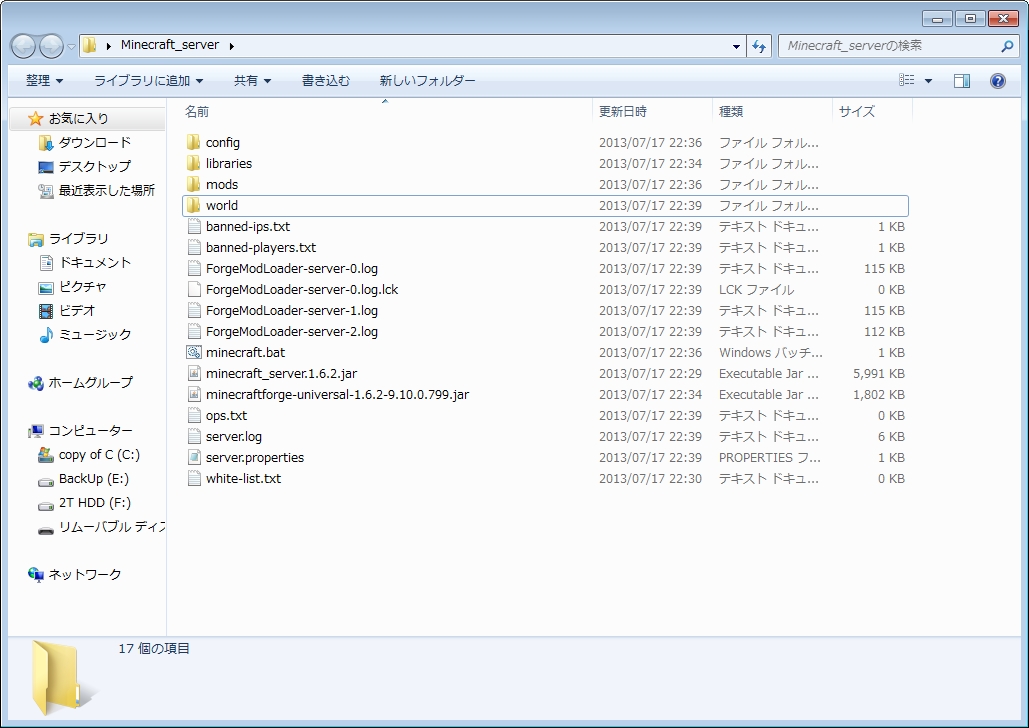Select ForgeModLoader-server-2.log file icon

click(194, 332)
